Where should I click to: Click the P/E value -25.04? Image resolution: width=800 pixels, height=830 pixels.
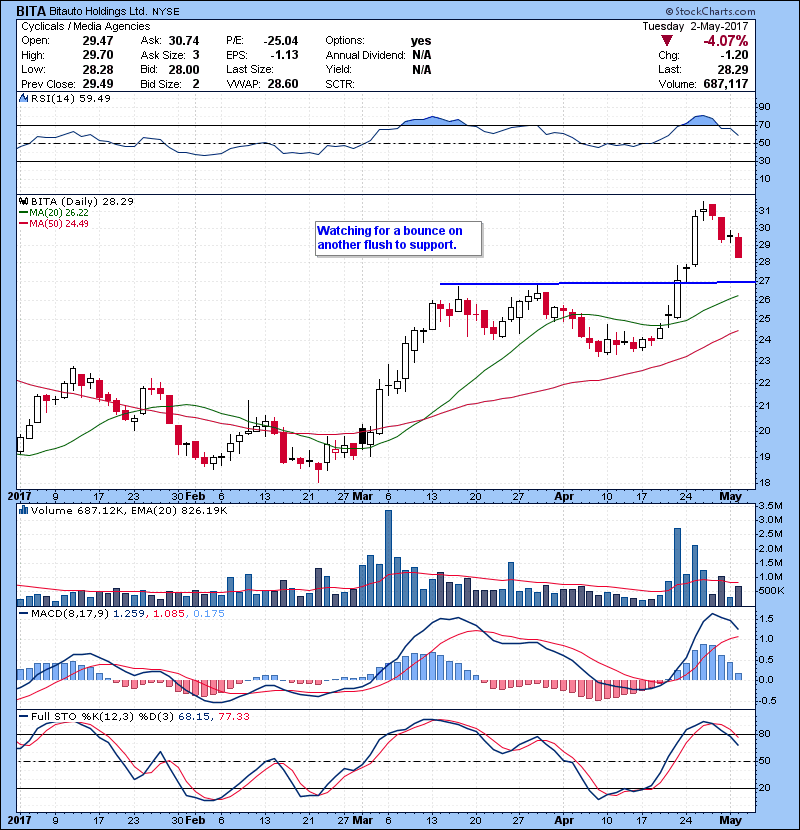click(281, 41)
